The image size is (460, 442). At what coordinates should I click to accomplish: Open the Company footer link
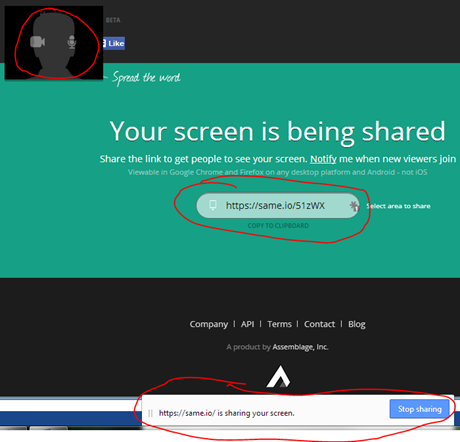click(x=209, y=324)
